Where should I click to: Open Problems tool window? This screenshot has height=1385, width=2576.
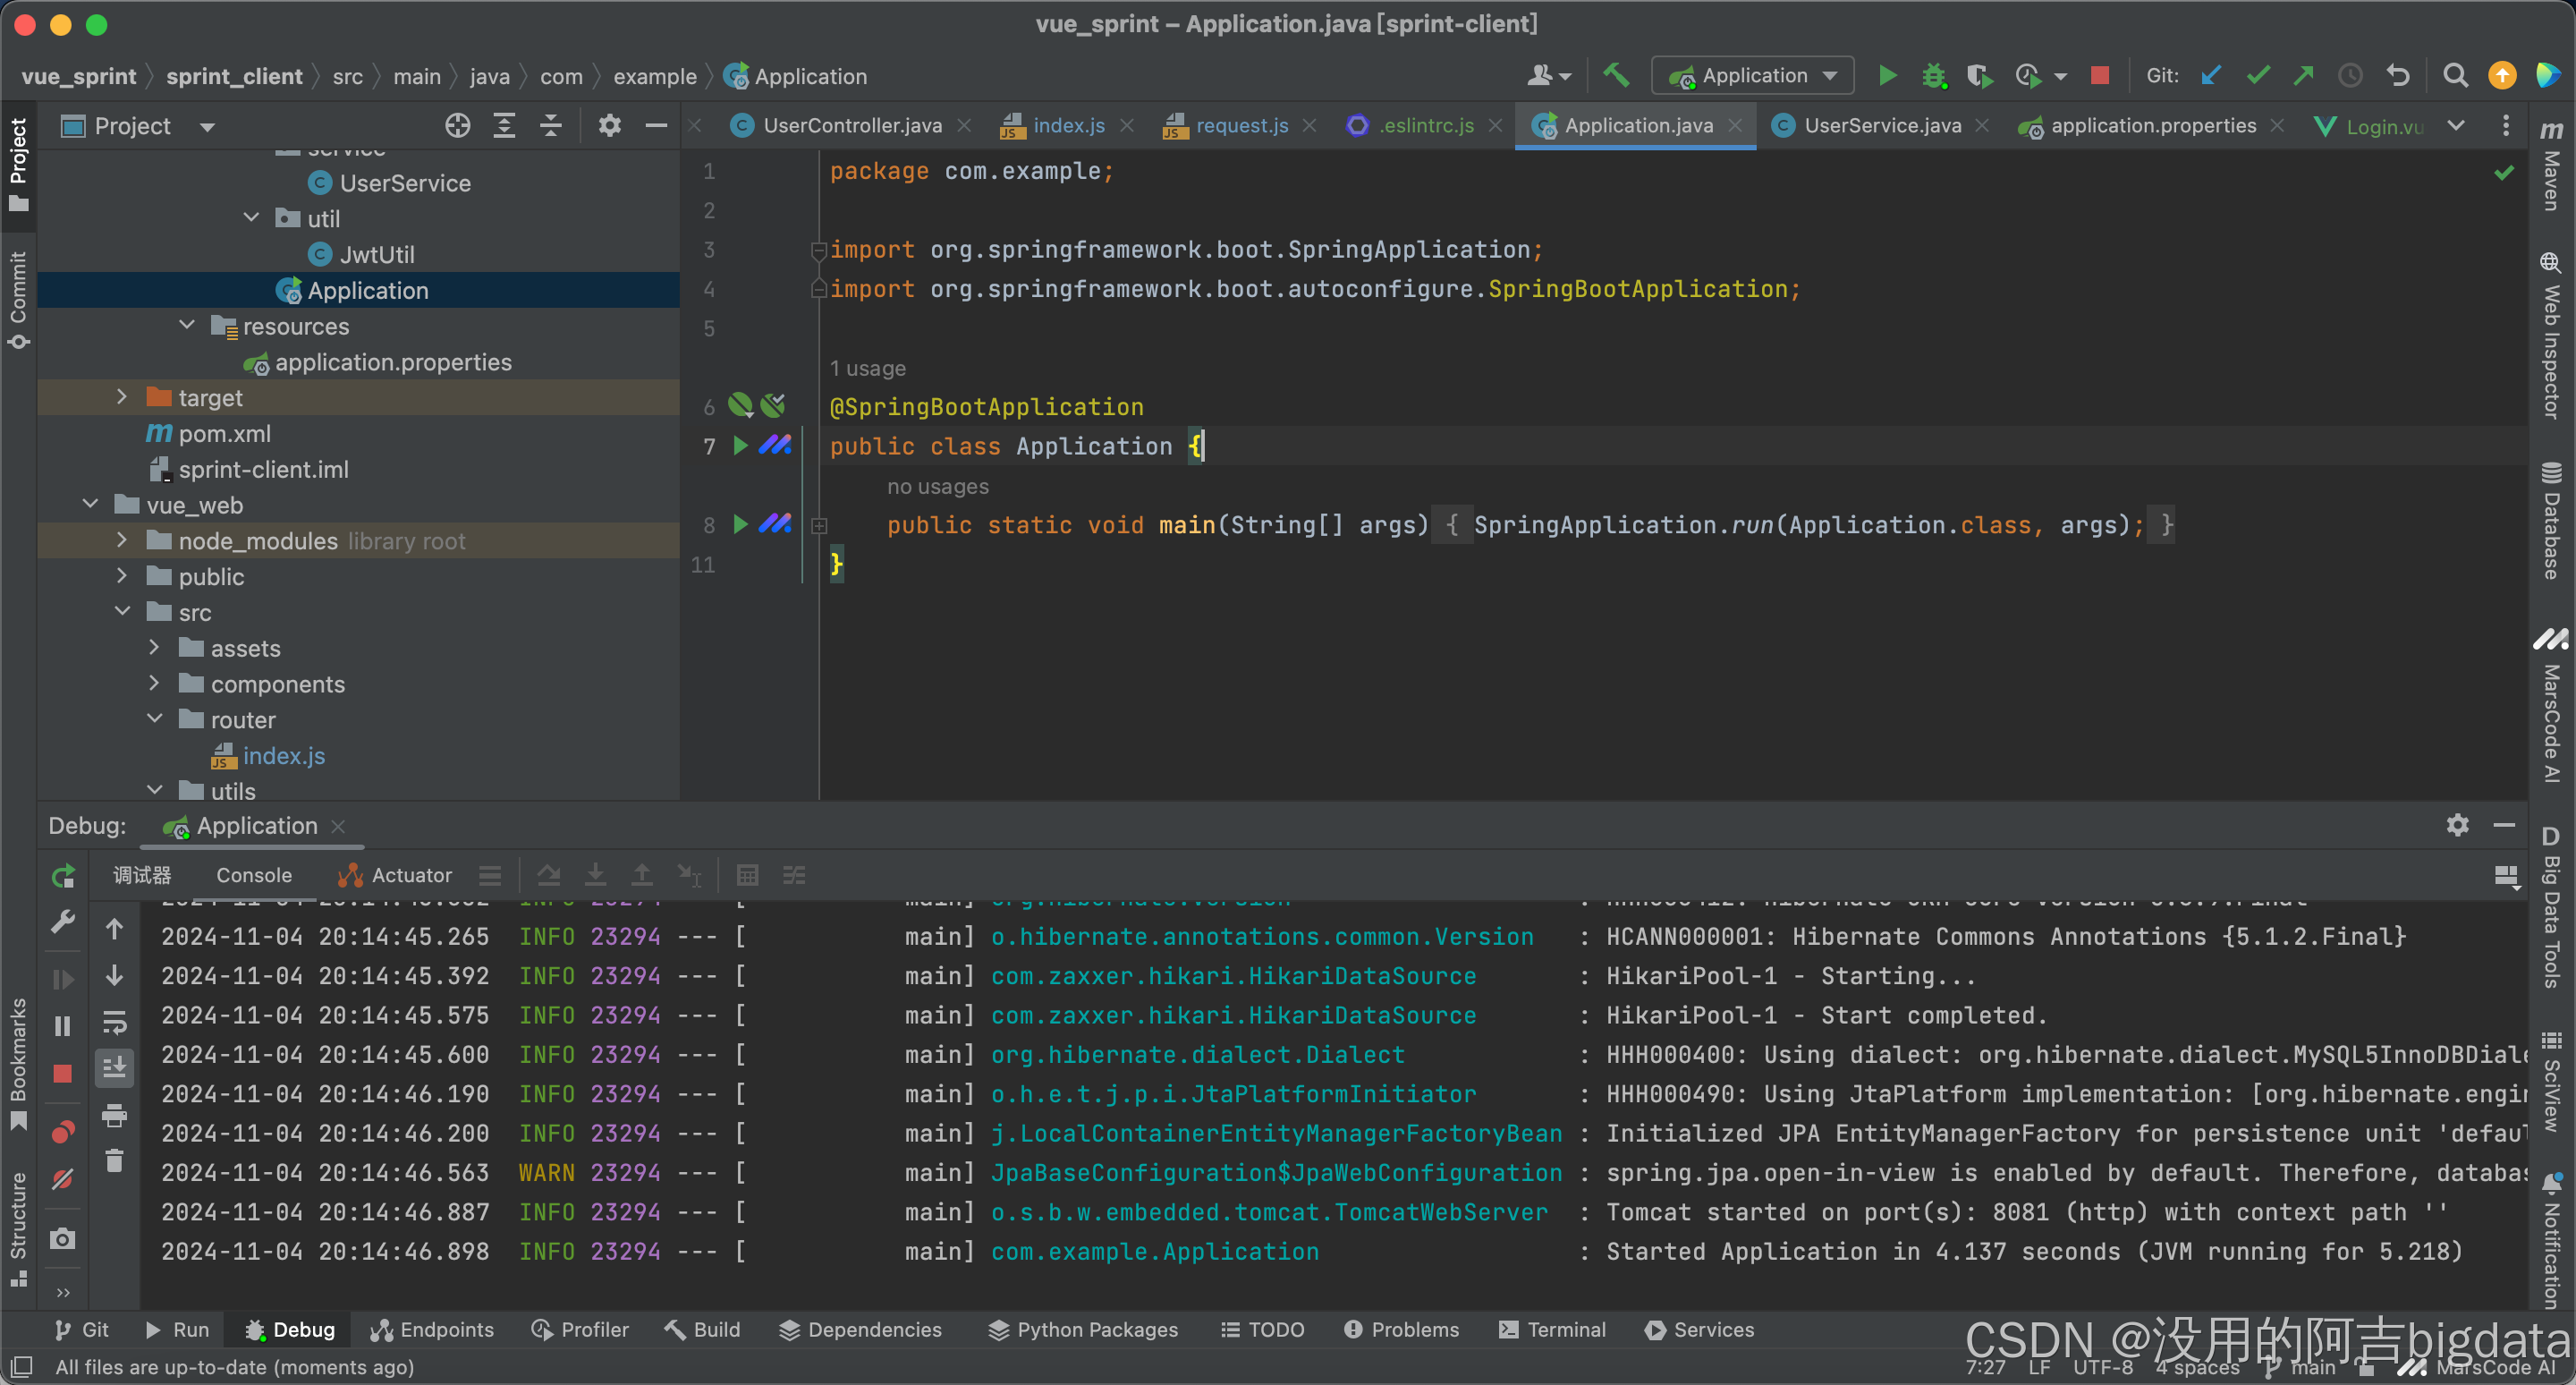pyautogui.click(x=1402, y=1329)
